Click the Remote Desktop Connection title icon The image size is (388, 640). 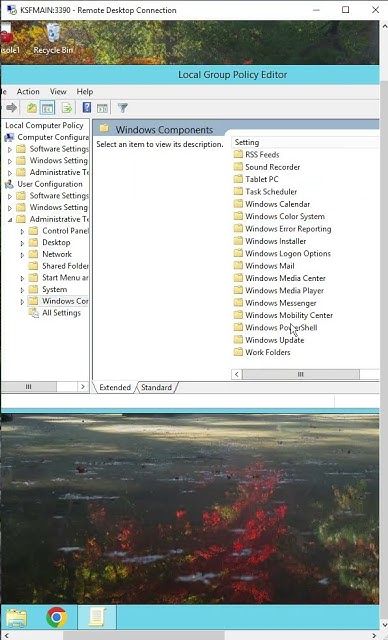tap(11, 10)
